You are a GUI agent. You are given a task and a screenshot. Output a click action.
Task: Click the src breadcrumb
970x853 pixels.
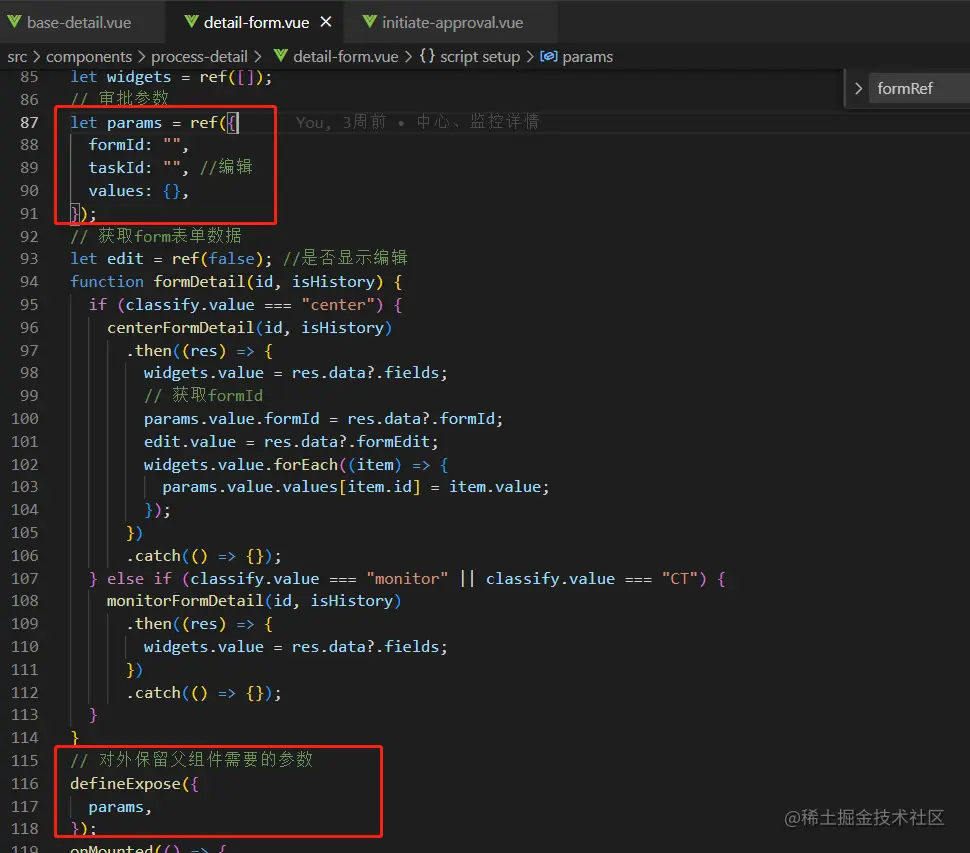pyautogui.click(x=17, y=57)
